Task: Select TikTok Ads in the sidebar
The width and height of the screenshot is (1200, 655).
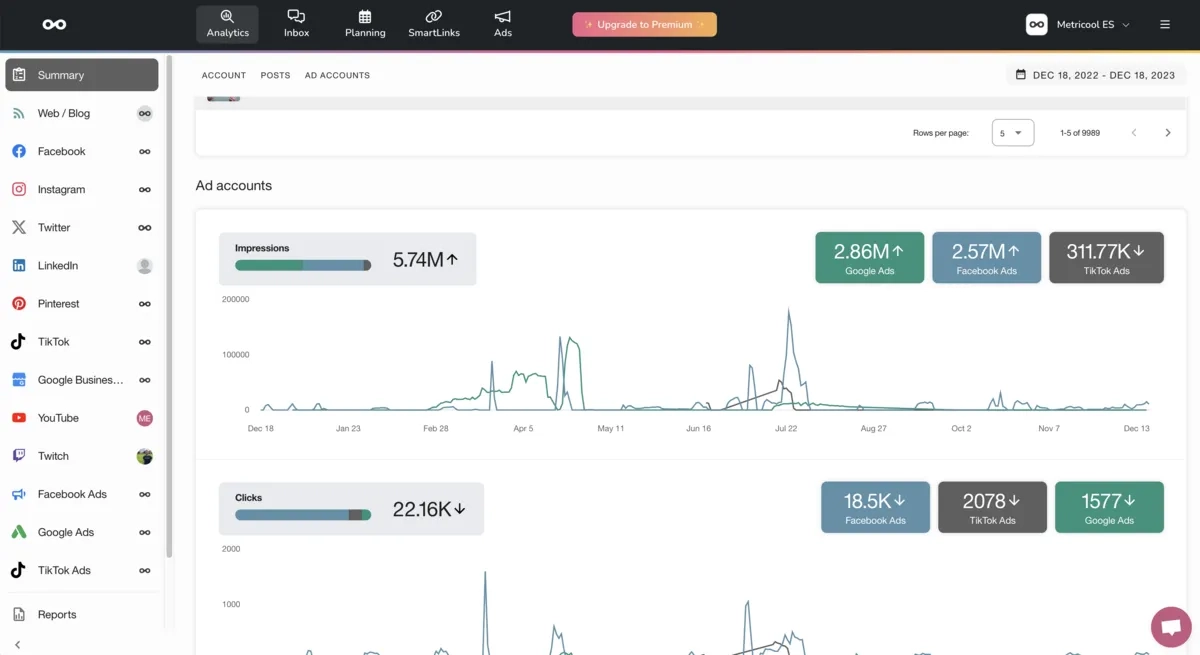Action: click(82, 570)
